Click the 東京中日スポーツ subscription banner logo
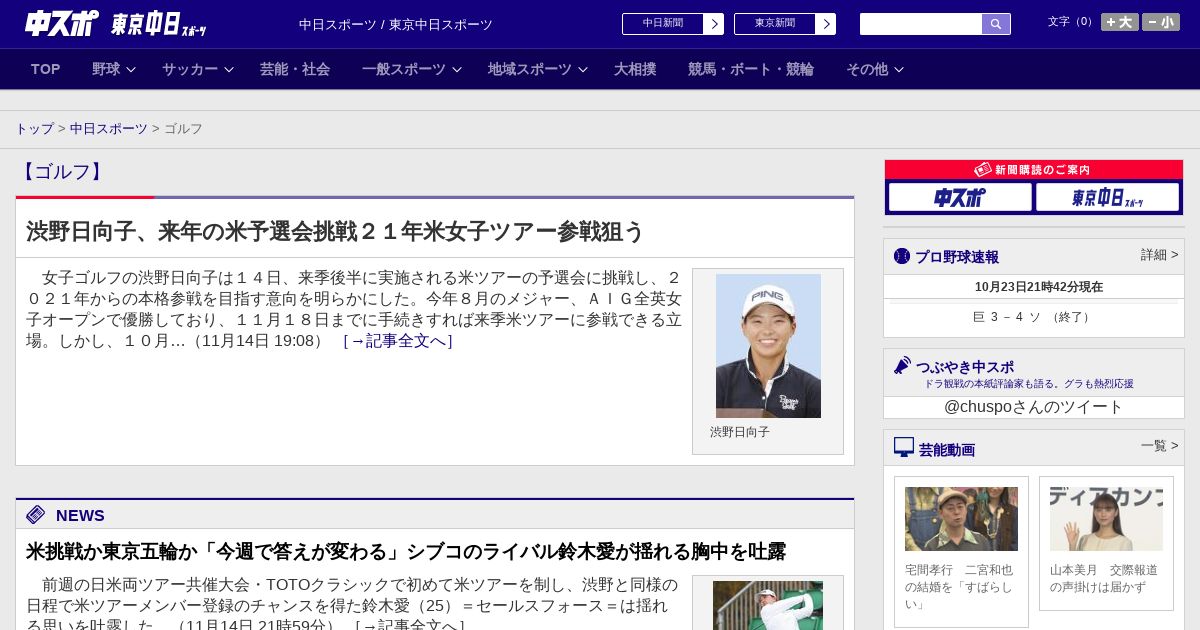Image resolution: width=1200 pixels, height=630 pixels. pos(1108,198)
